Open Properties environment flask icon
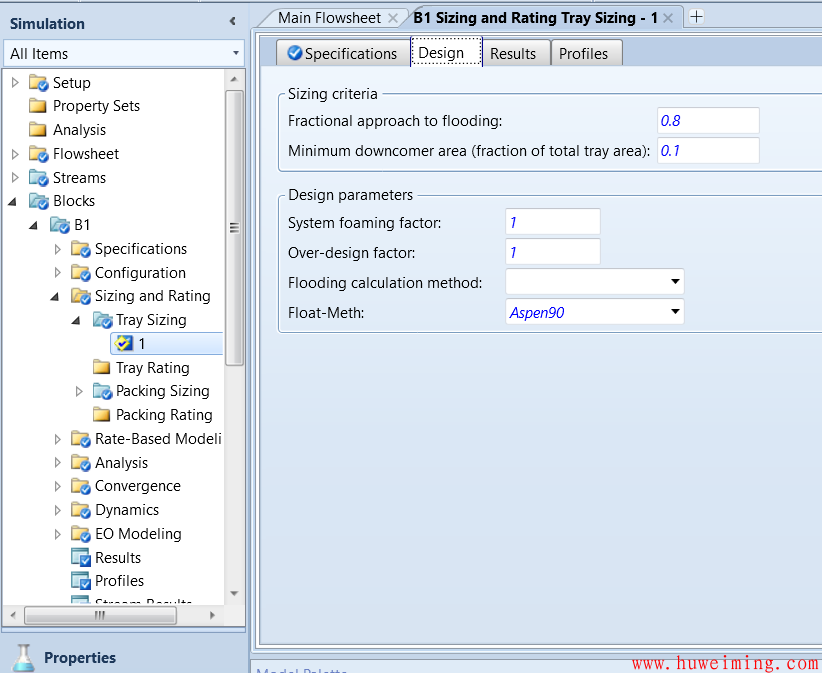The height and width of the screenshot is (673, 822). [x=23, y=658]
